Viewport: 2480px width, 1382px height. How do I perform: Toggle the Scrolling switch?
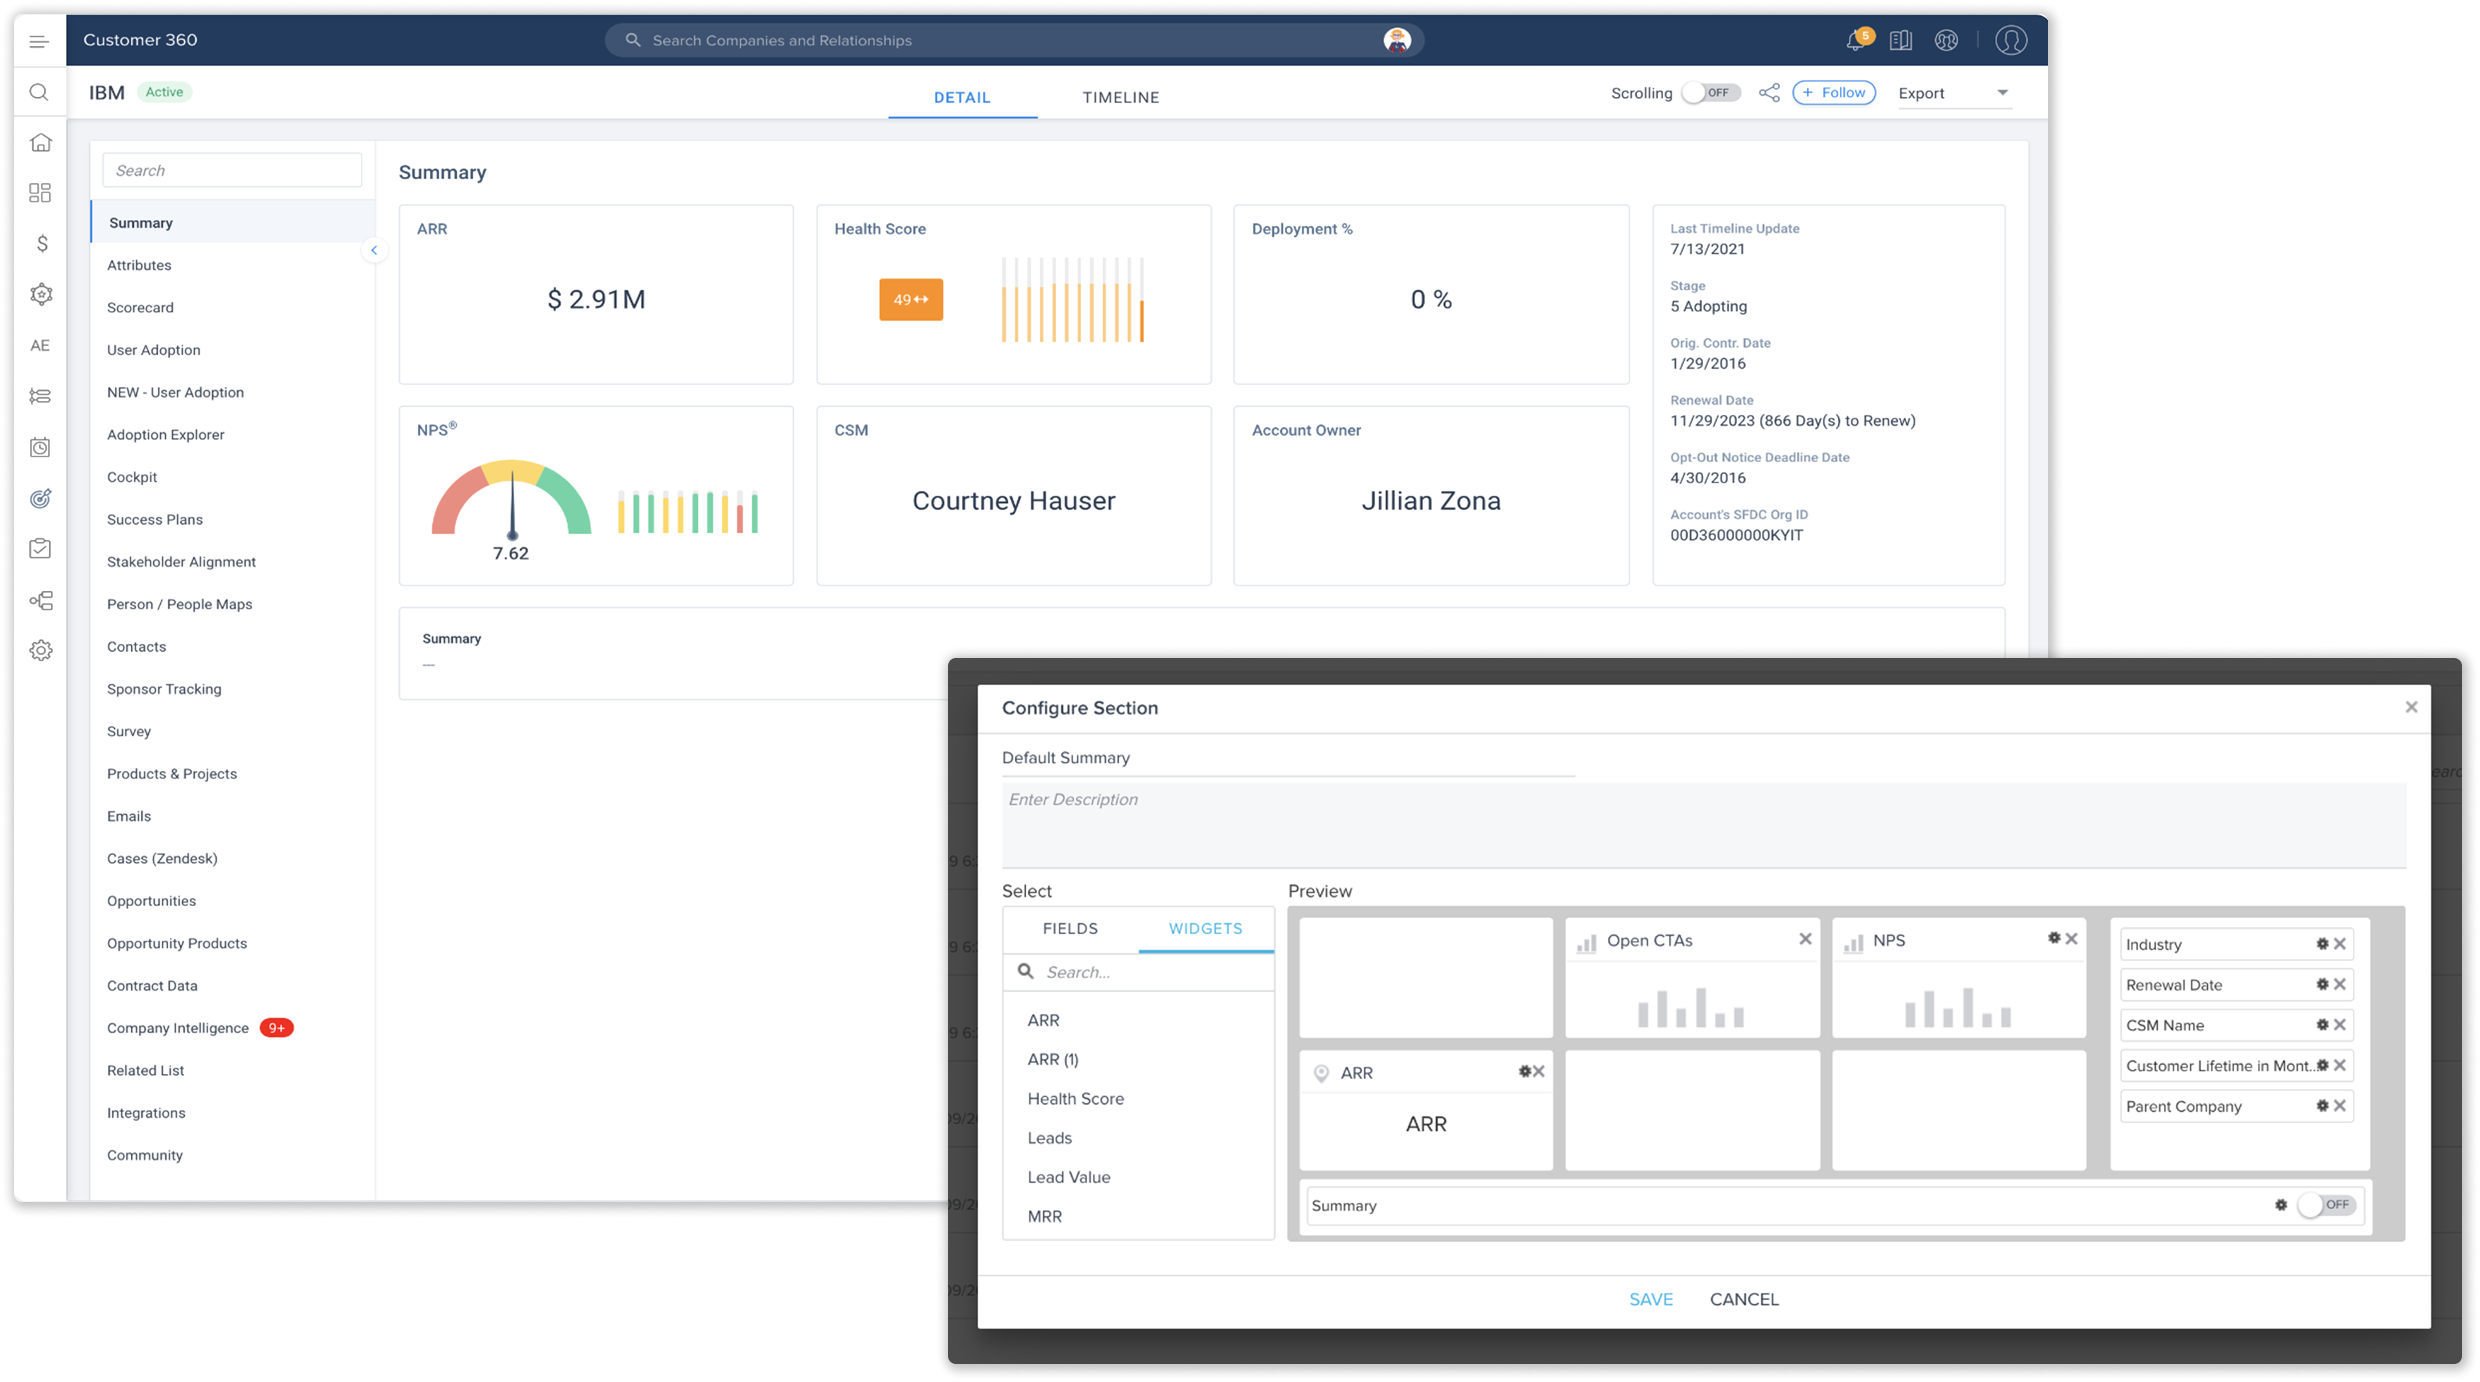1711,93
